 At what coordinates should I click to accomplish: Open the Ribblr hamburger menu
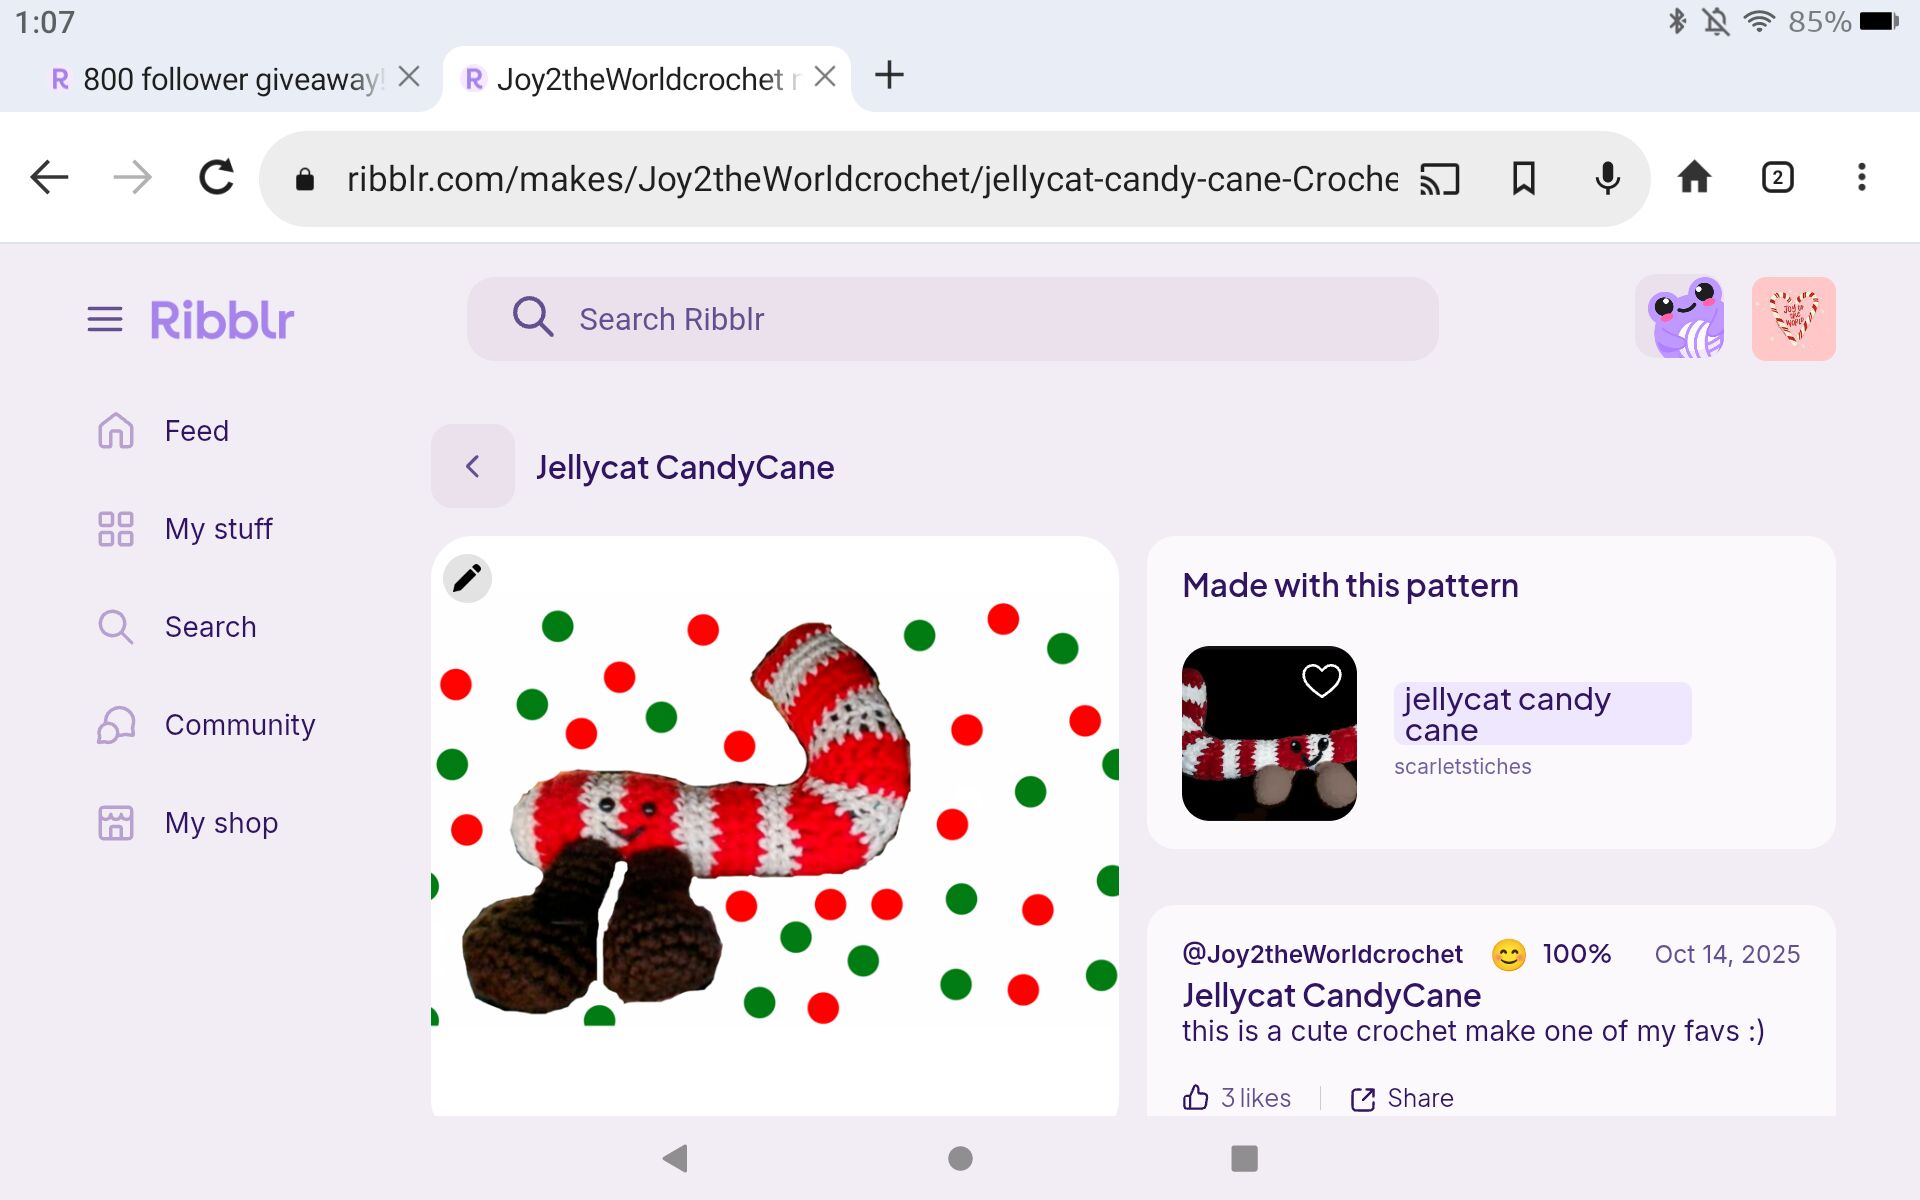coord(105,320)
